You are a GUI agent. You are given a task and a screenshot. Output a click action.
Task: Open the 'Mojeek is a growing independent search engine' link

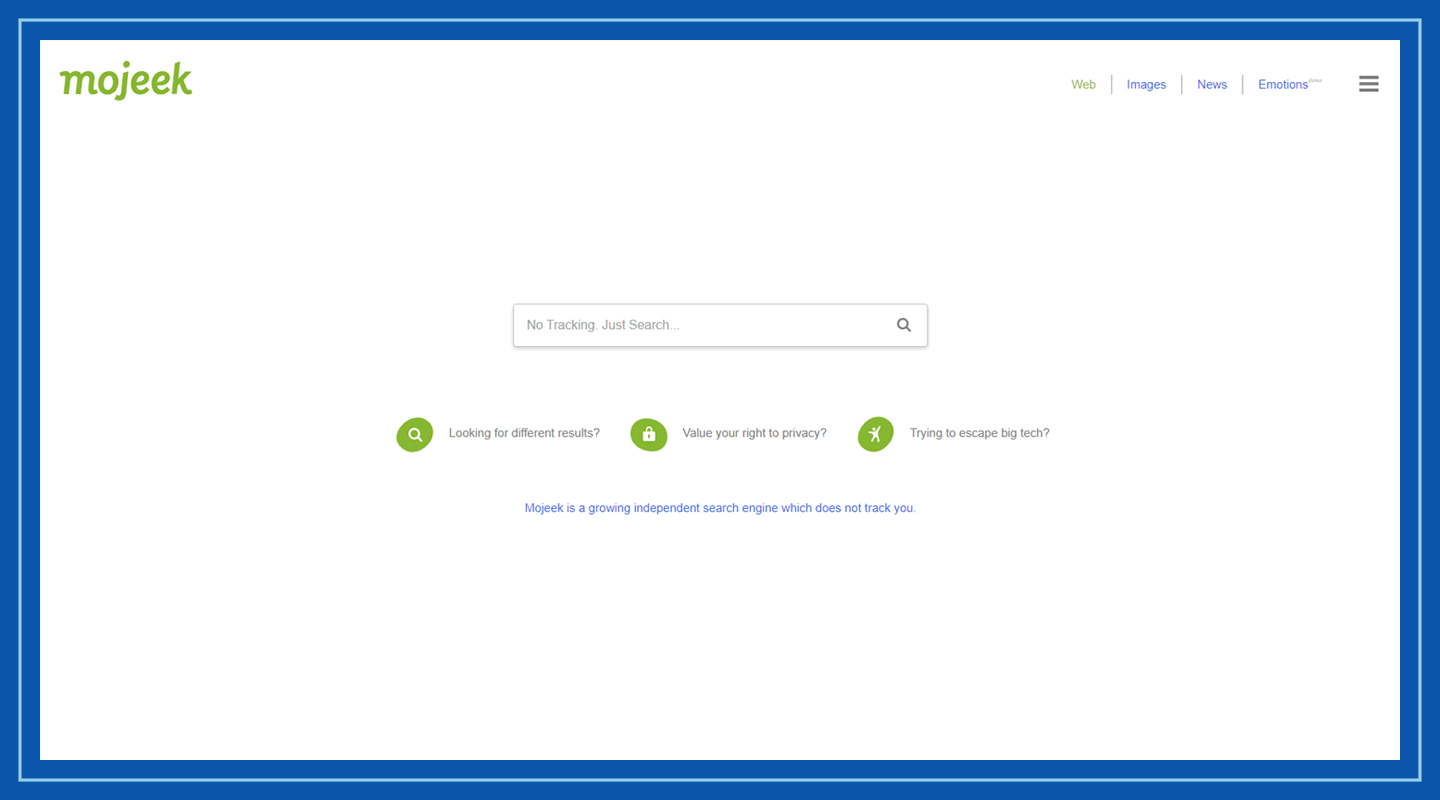pyautogui.click(x=720, y=507)
